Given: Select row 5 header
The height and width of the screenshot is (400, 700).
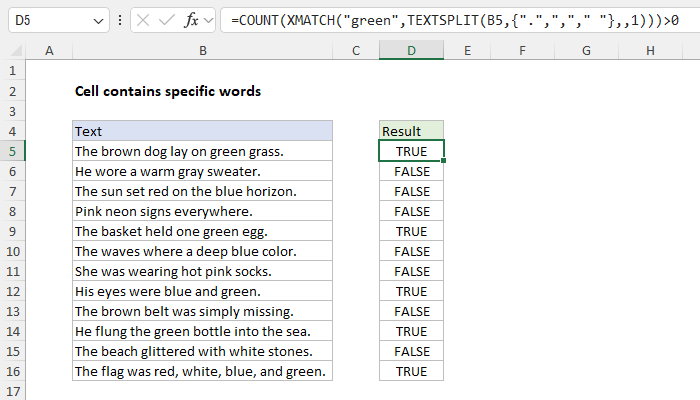Looking at the screenshot, I should (12, 151).
